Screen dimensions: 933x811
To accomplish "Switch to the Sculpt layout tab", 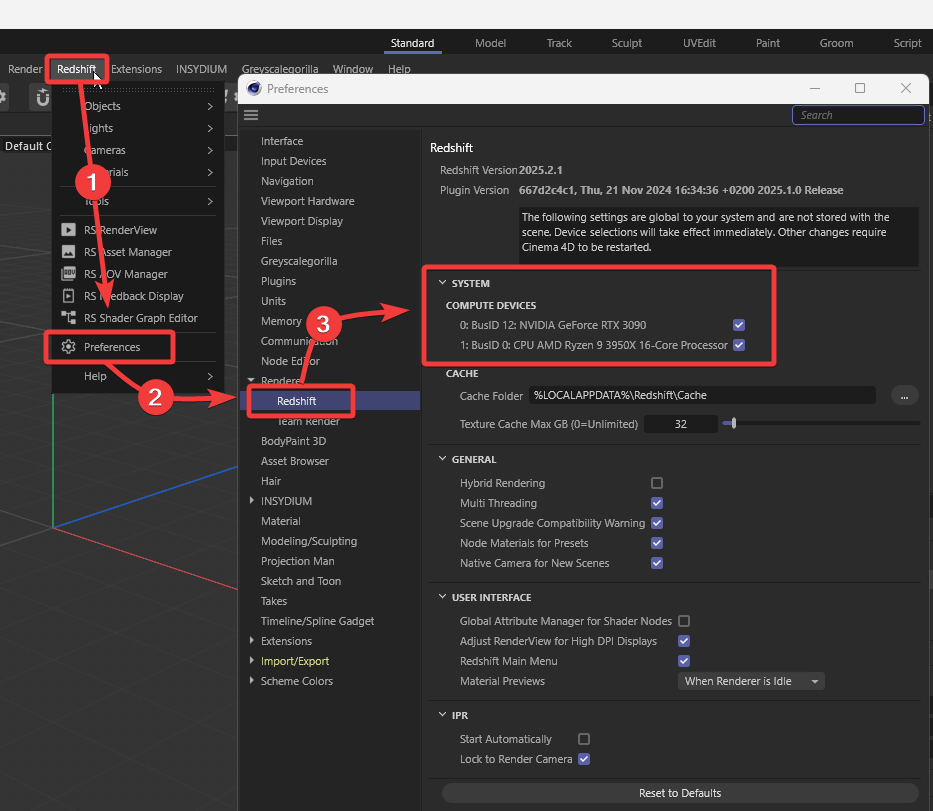I will (626, 43).
